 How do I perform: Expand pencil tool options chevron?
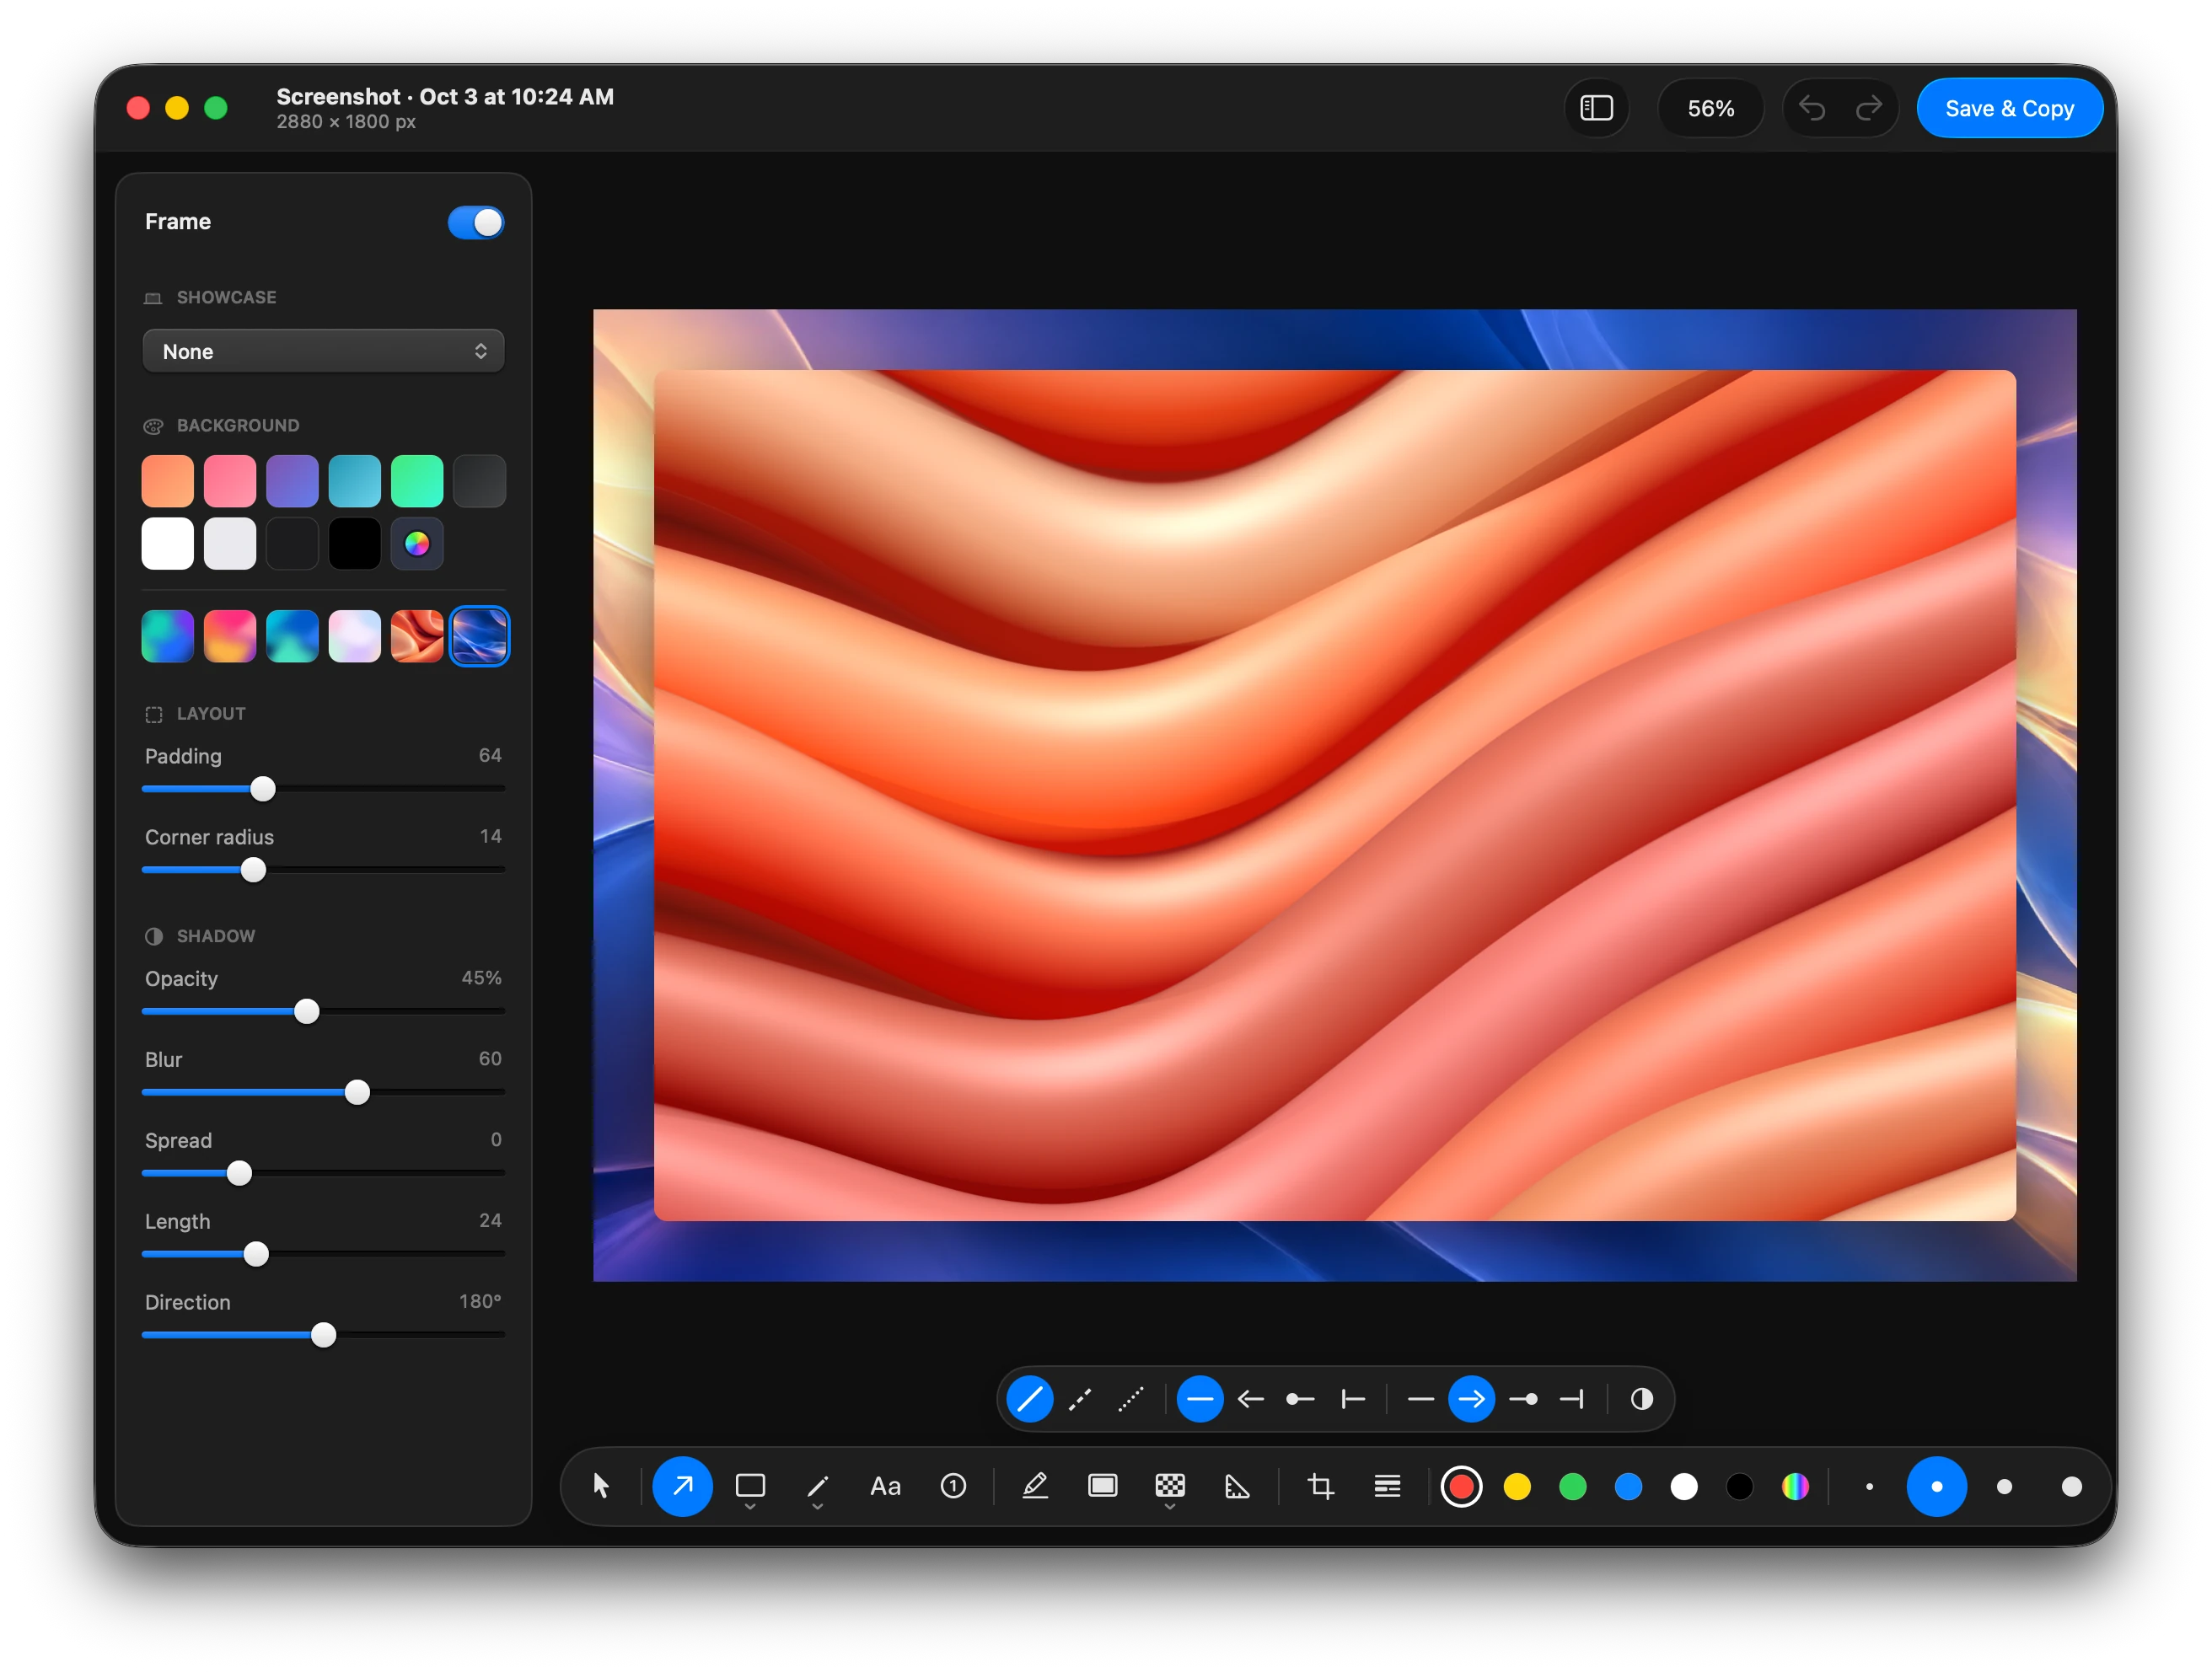coord(817,1507)
